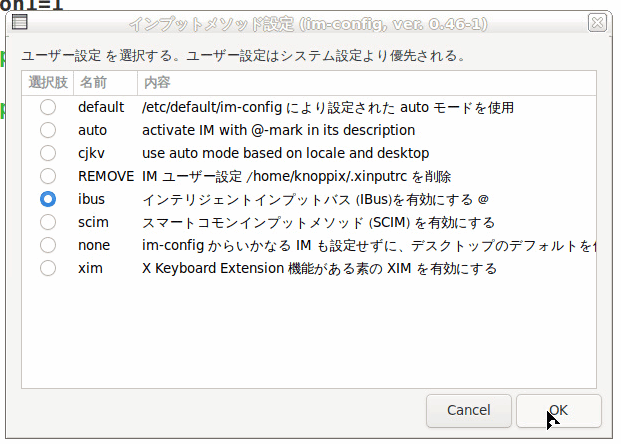Choose the scim radio option
This screenshot has height=444, width=621.
point(48,222)
